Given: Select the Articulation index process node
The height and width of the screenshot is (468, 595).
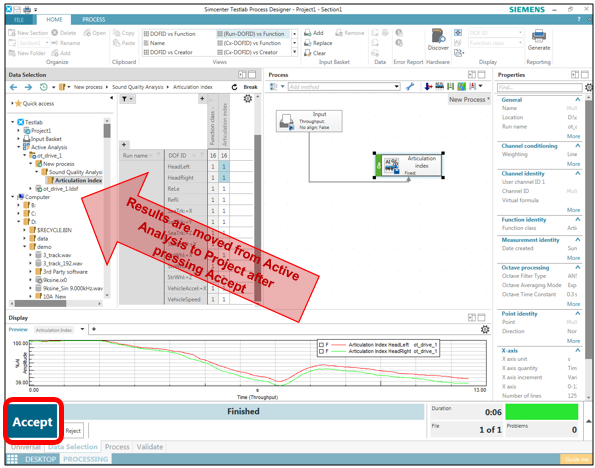Looking at the screenshot, I should [409, 165].
